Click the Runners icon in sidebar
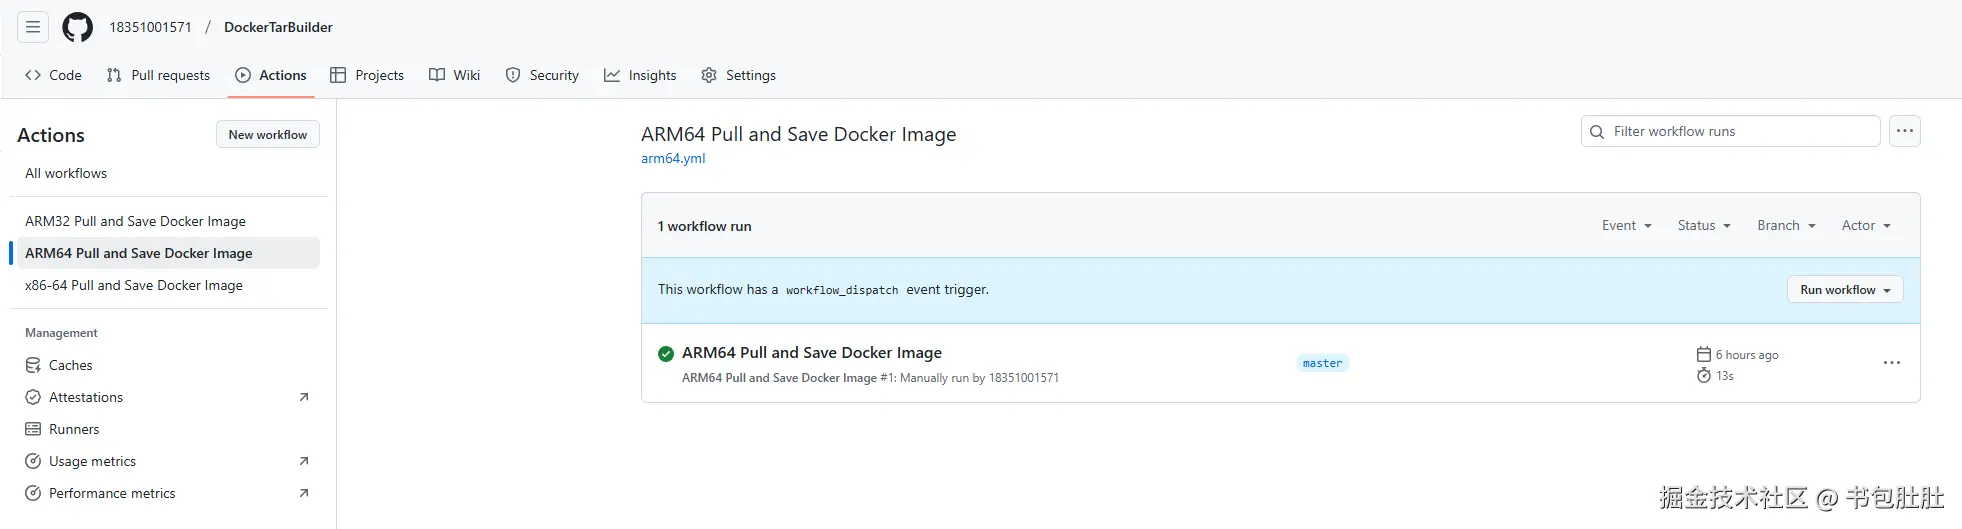Image resolution: width=1962 pixels, height=529 pixels. [x=33, y=429]
